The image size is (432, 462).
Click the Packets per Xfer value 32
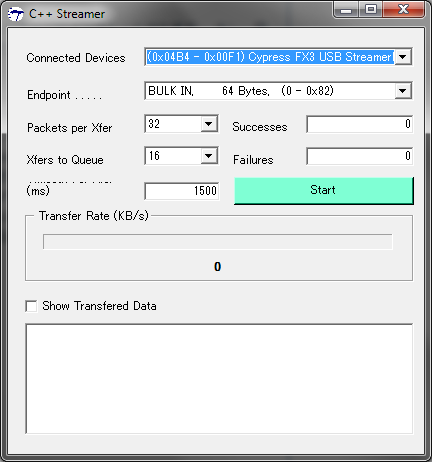click(154, 124)
